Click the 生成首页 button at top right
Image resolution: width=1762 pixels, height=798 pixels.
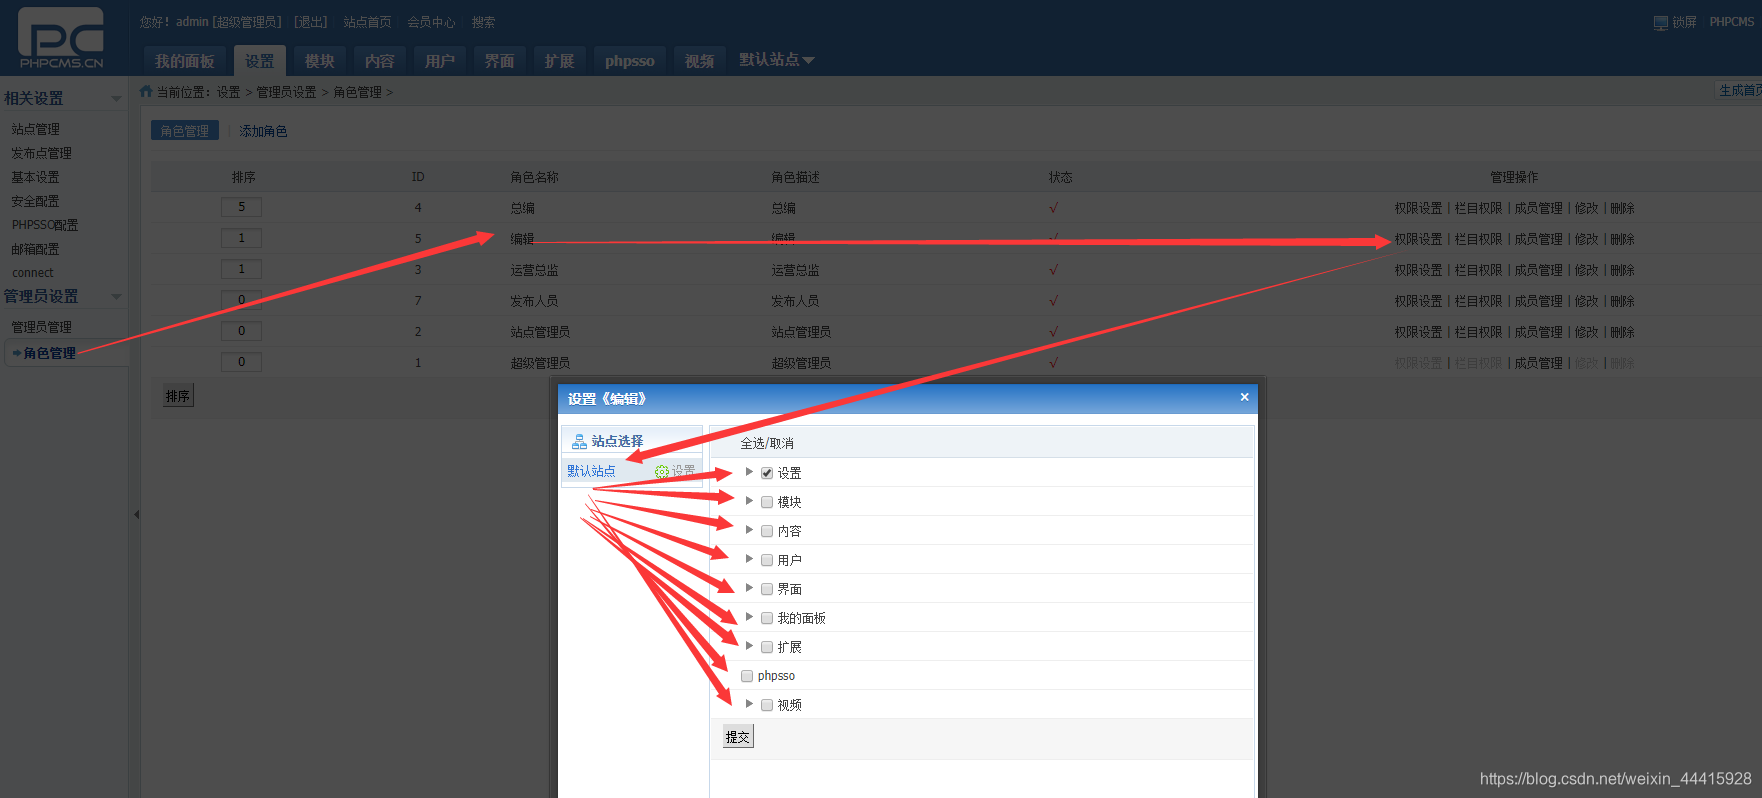pos(1740,90)
